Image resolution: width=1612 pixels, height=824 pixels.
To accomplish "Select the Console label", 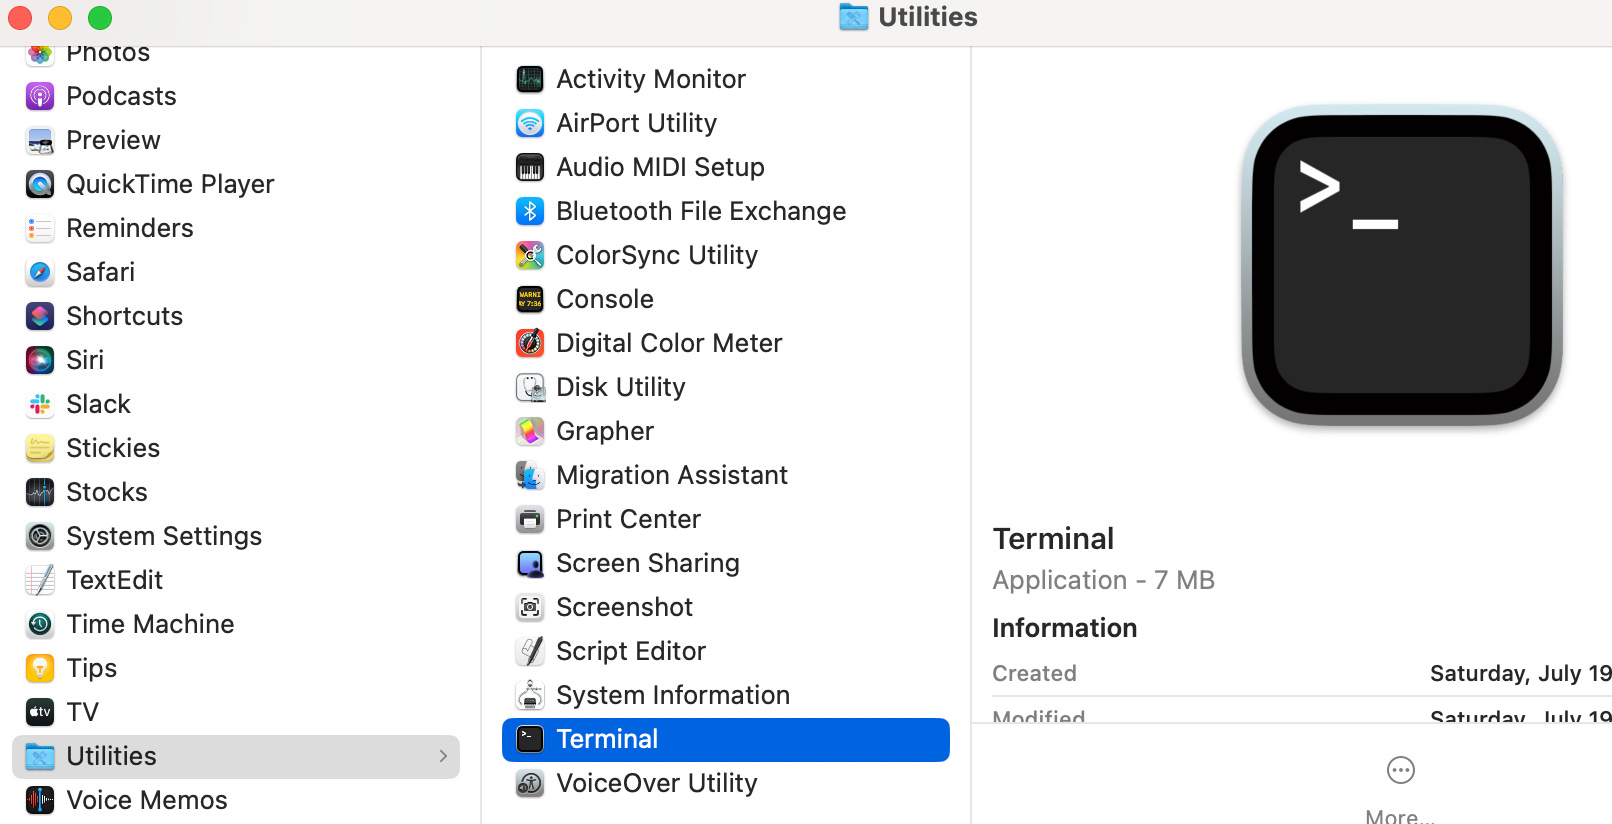I will [605, 299].
